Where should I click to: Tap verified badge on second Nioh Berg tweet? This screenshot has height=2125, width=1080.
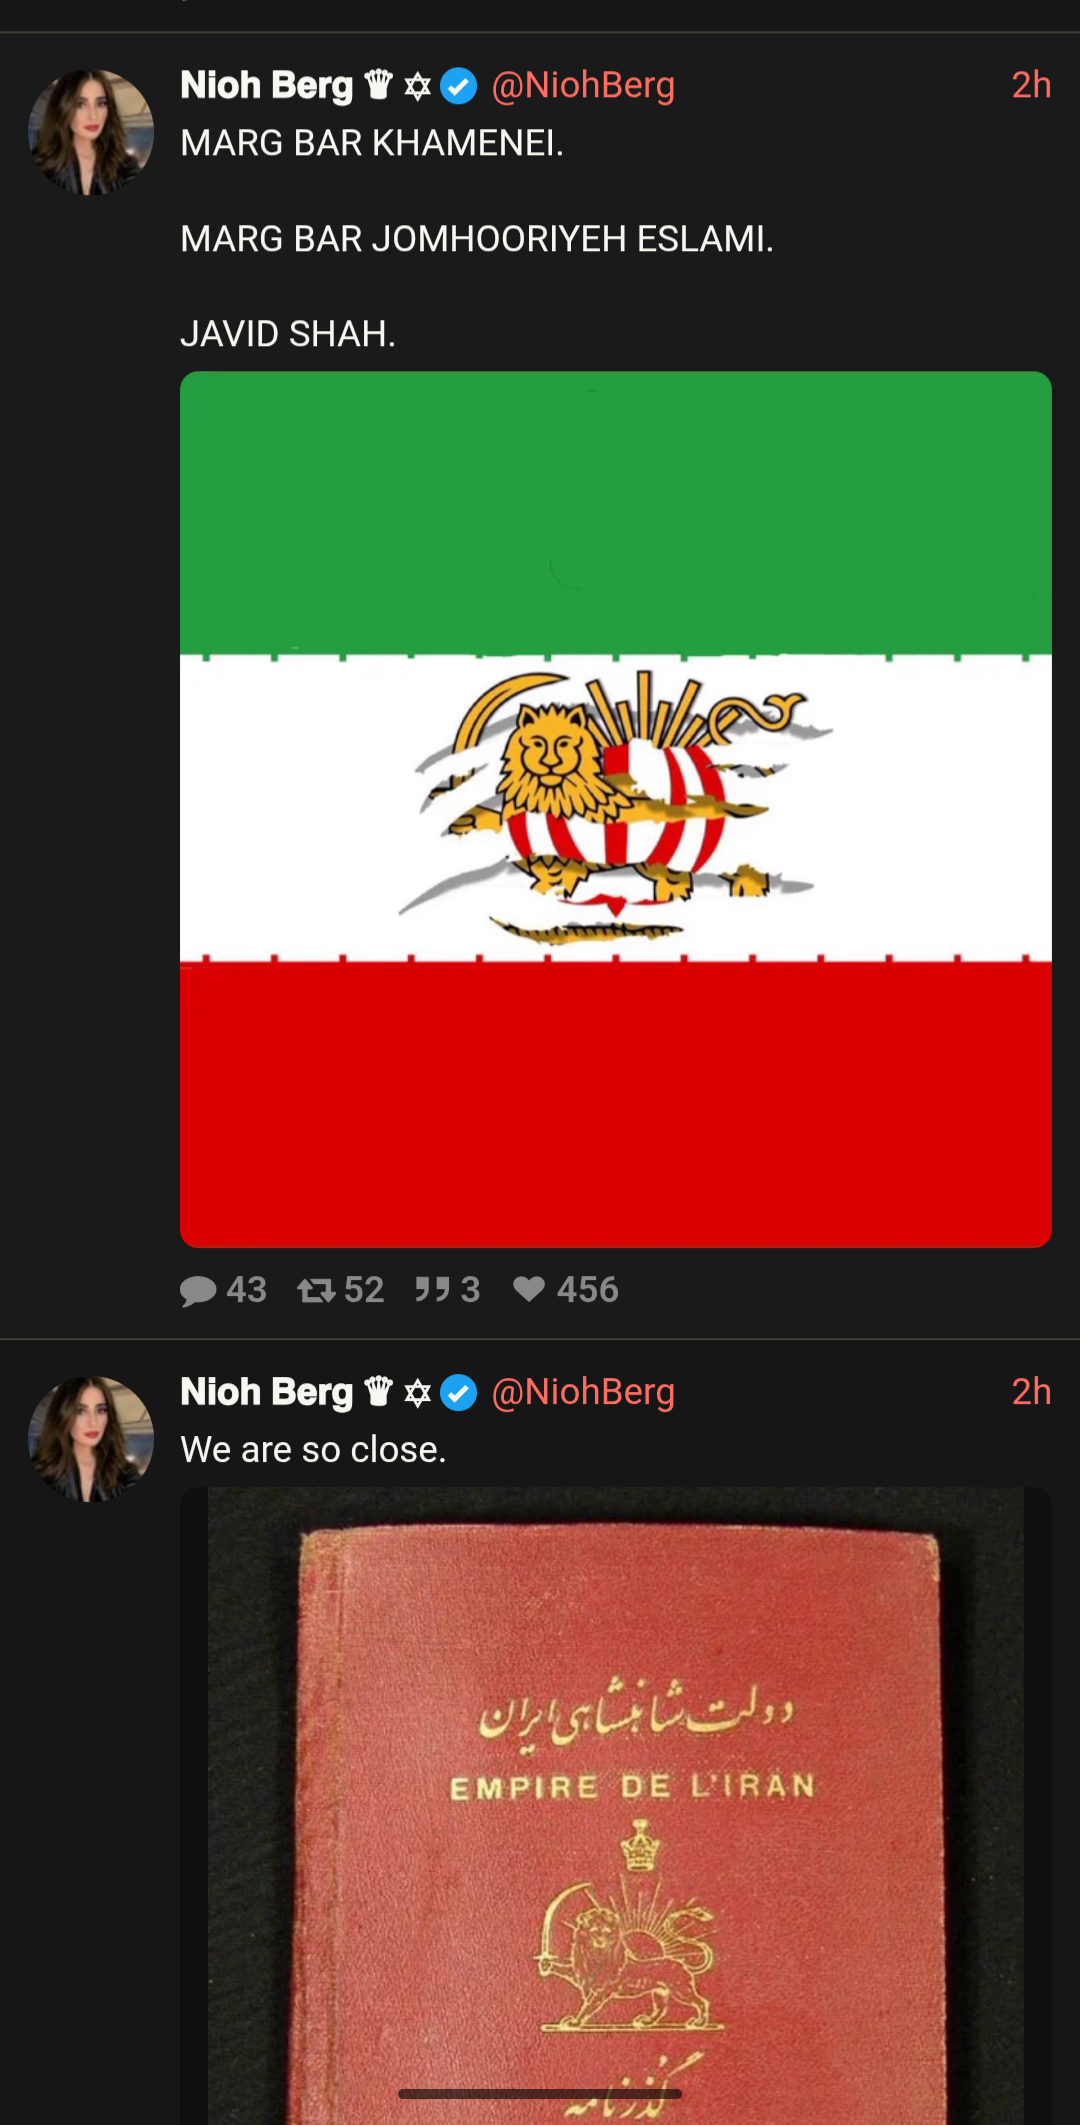[459, 1393]
